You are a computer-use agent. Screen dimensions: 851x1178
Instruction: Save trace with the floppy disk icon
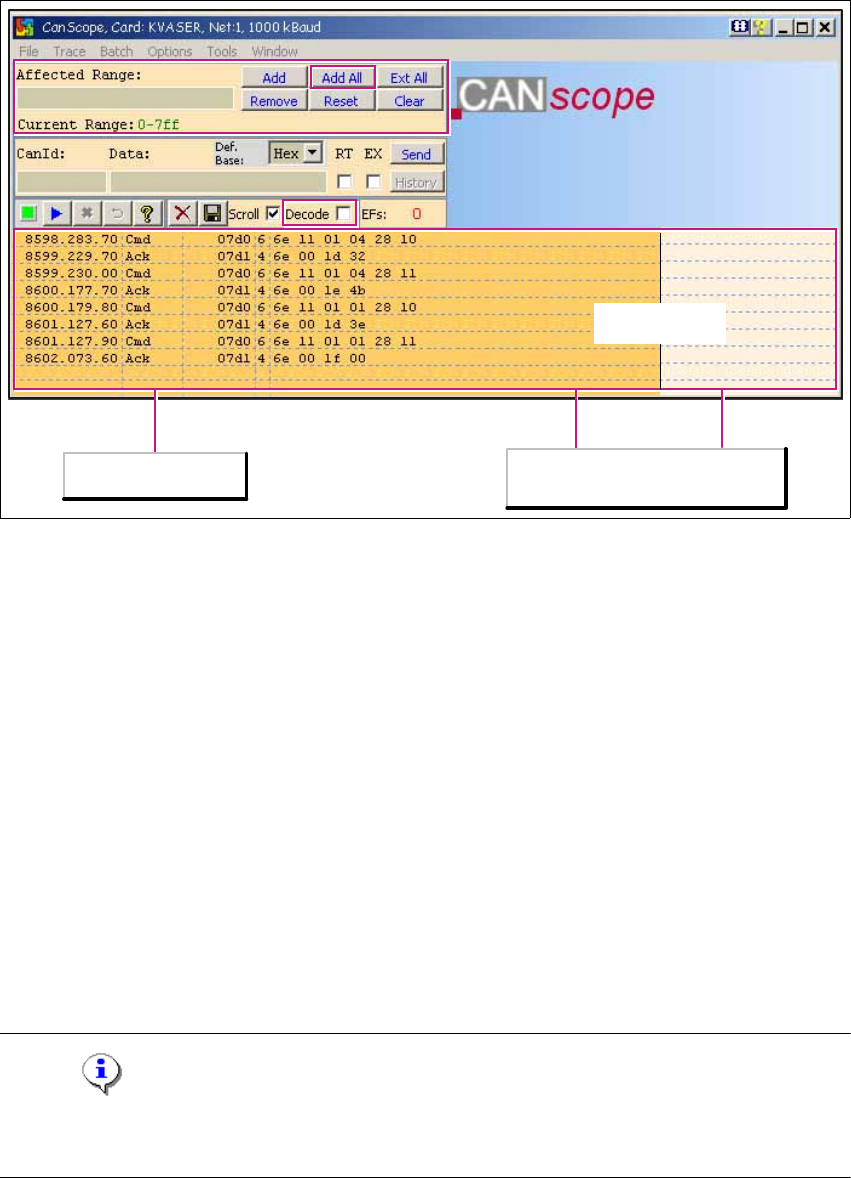[212, 213]
